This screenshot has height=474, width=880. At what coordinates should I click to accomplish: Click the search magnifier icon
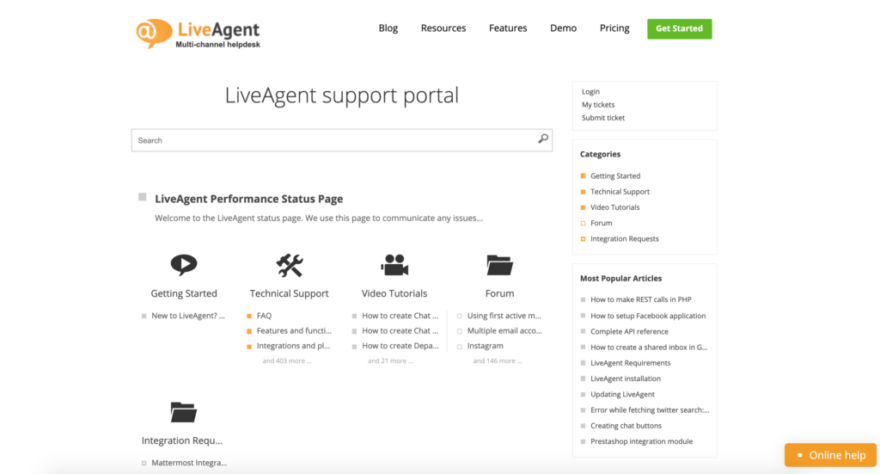543,139
